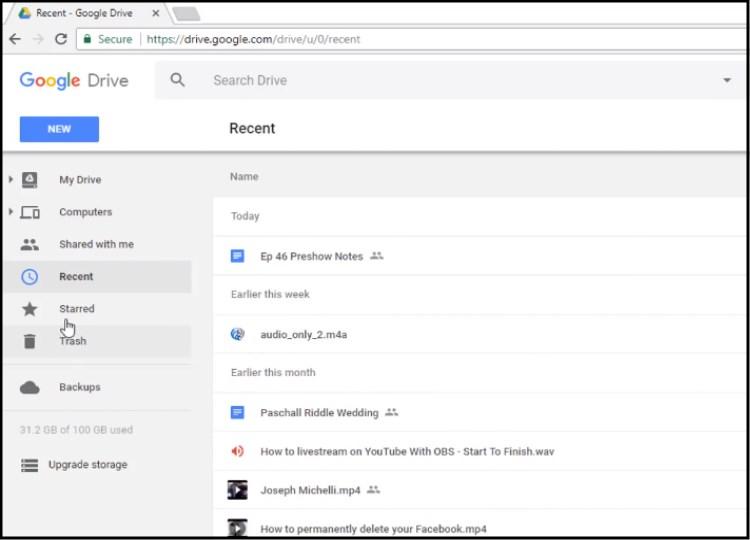Select How to permanently delete your Facebook.mp4
The image size is (750, 540).
coord(373,529)
